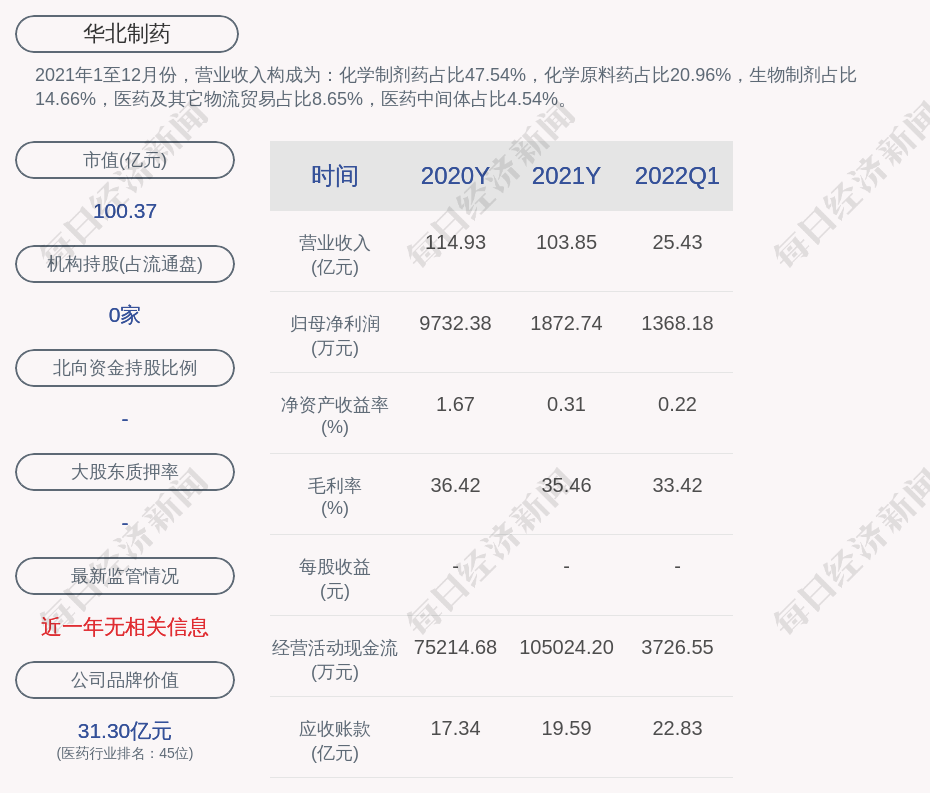Click net profit value 1872.74
Screen dimensions: 930x793
coord(566,323)
